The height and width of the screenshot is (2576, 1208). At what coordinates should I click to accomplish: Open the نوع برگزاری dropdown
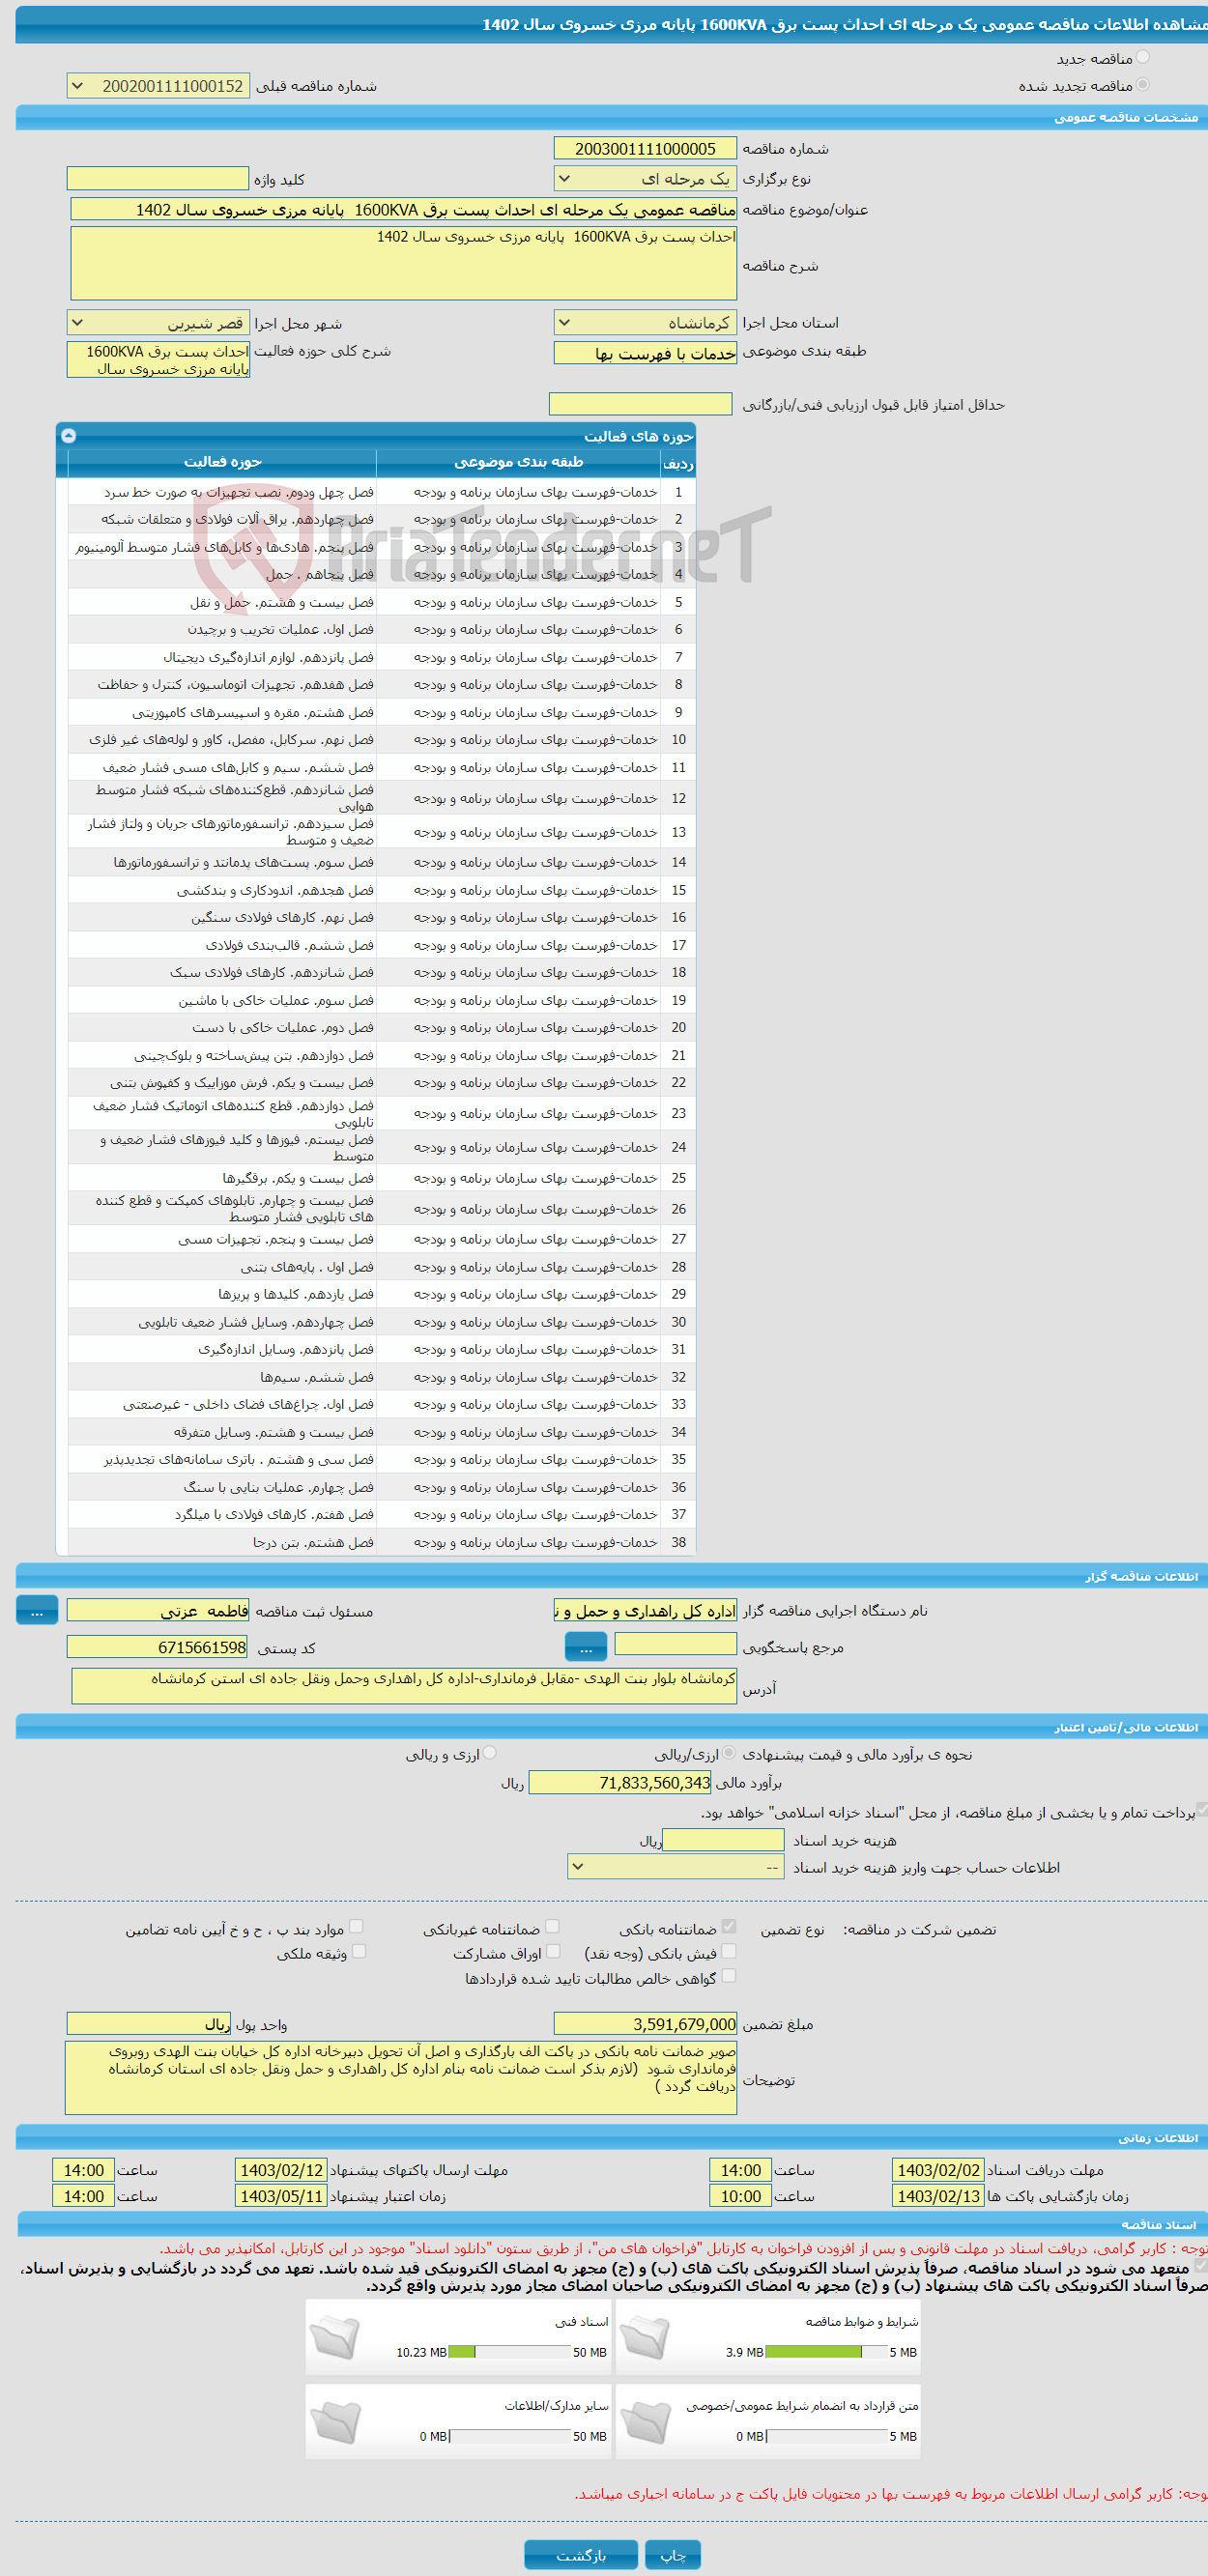pyautogui.click(x=645, y=179)
